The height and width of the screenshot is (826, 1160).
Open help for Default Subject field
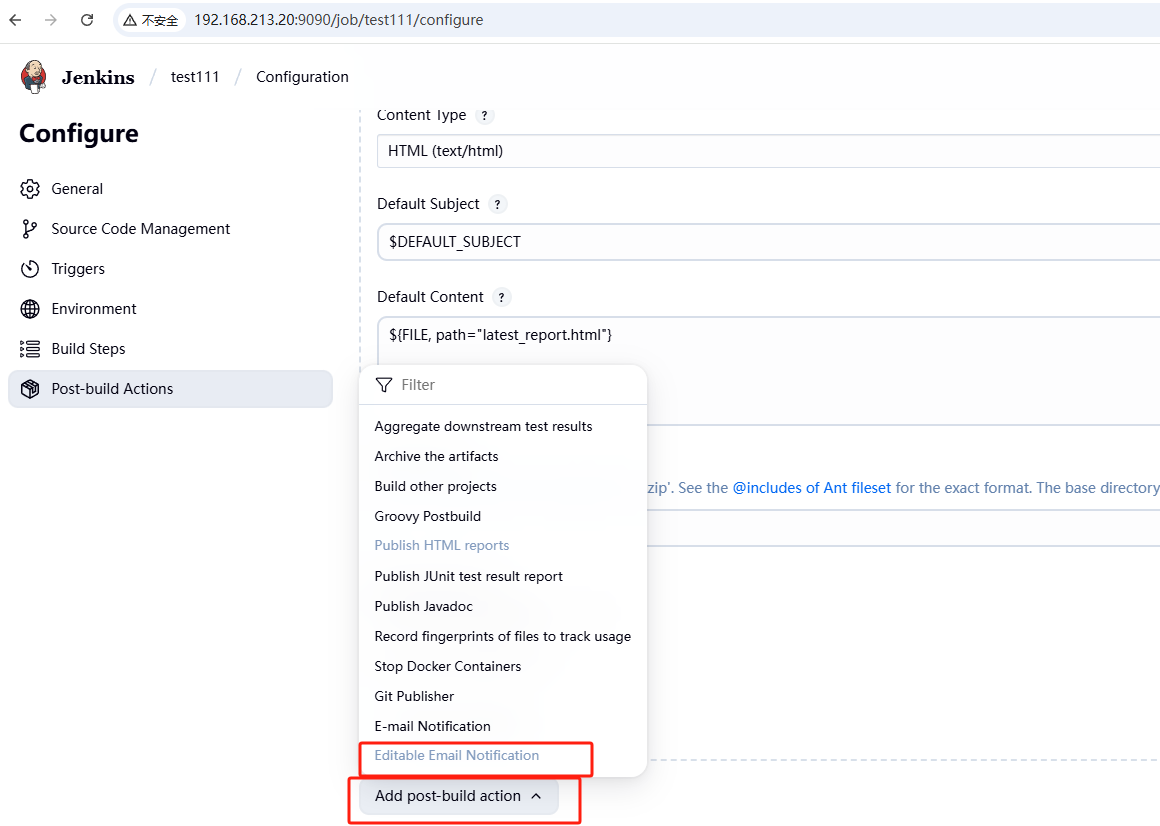click(497, 204)
